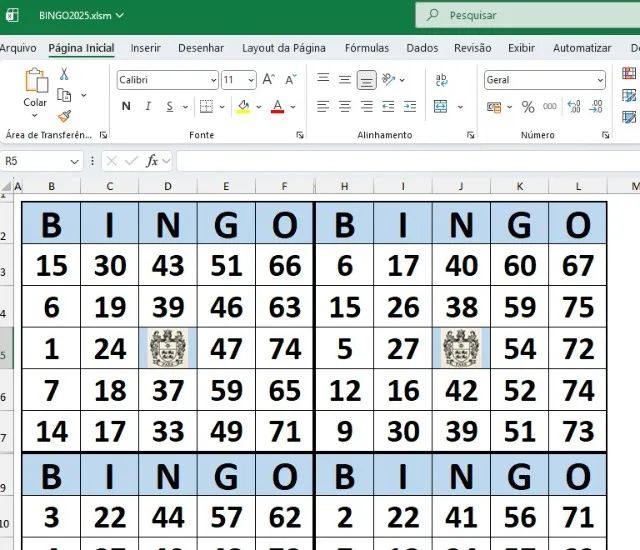Confirm formula entry checkmark
640x550 pixels.
(x=131, y=161)
